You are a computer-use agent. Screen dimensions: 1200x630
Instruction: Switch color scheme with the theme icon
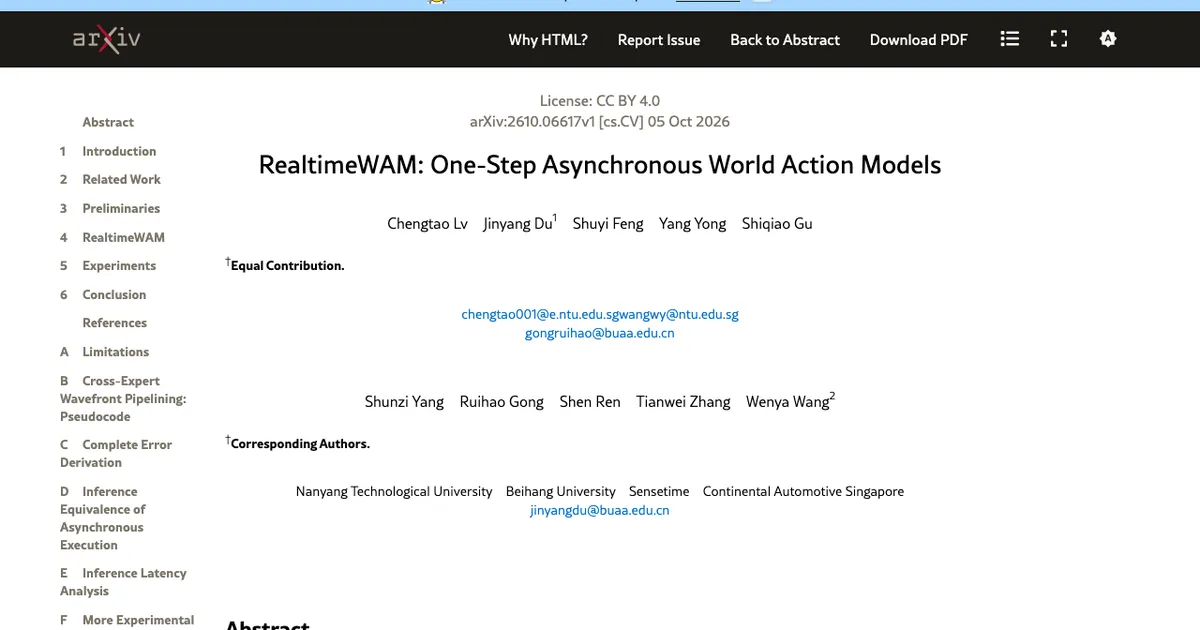click(1107, 39)
